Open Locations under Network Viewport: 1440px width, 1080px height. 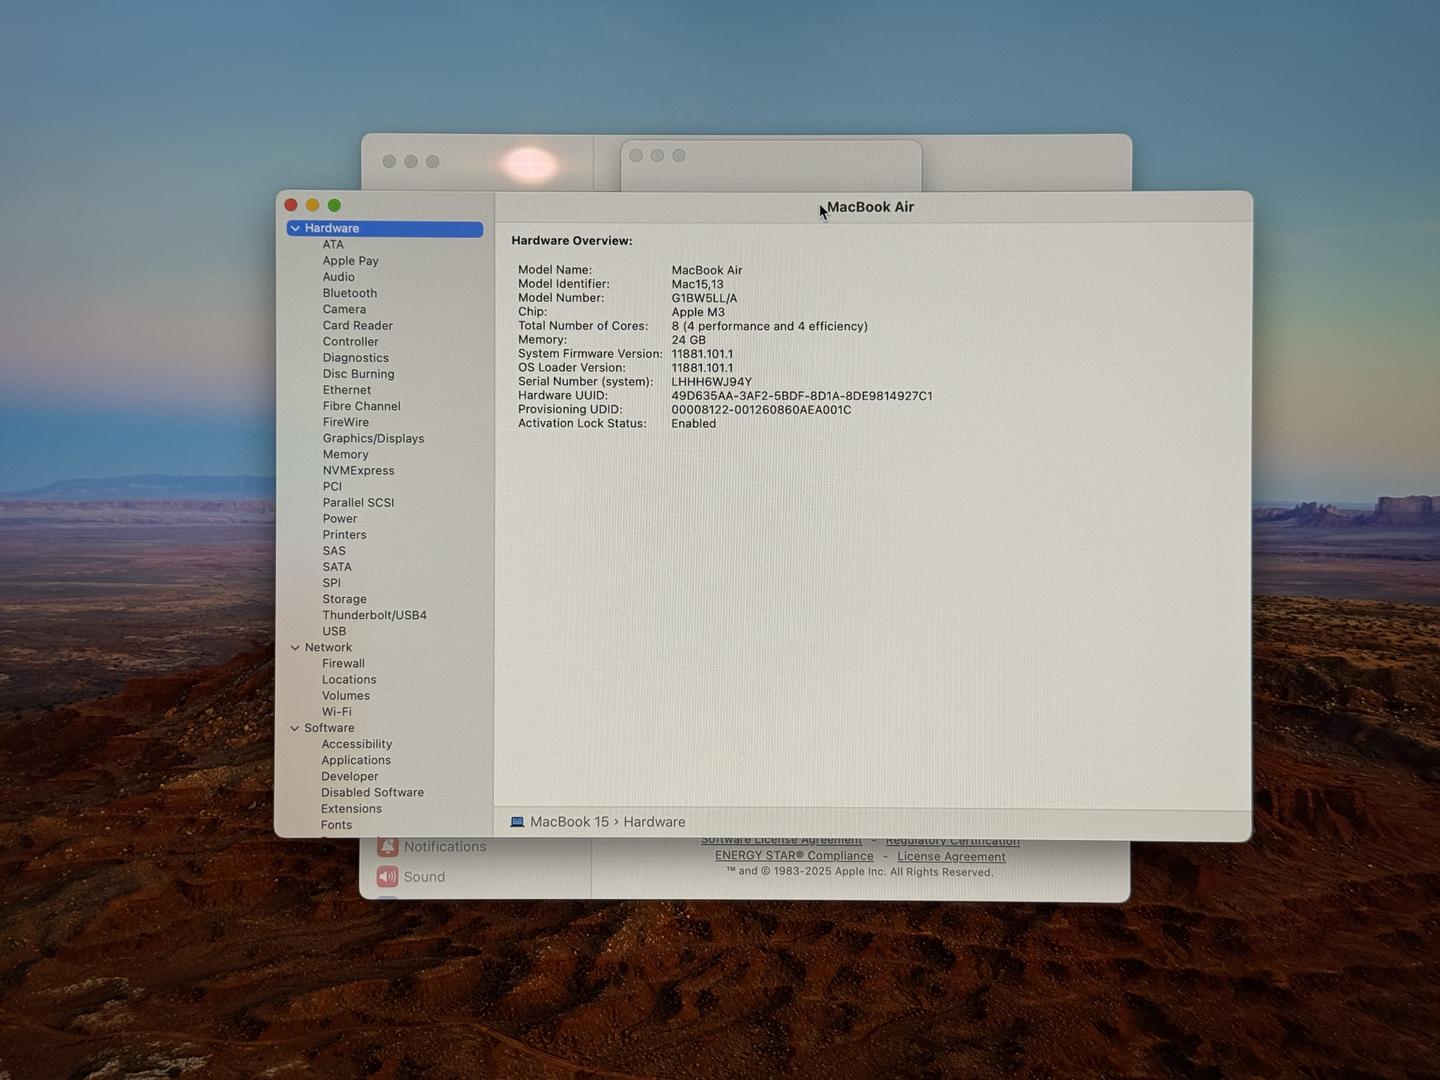(x=349, y=680)
